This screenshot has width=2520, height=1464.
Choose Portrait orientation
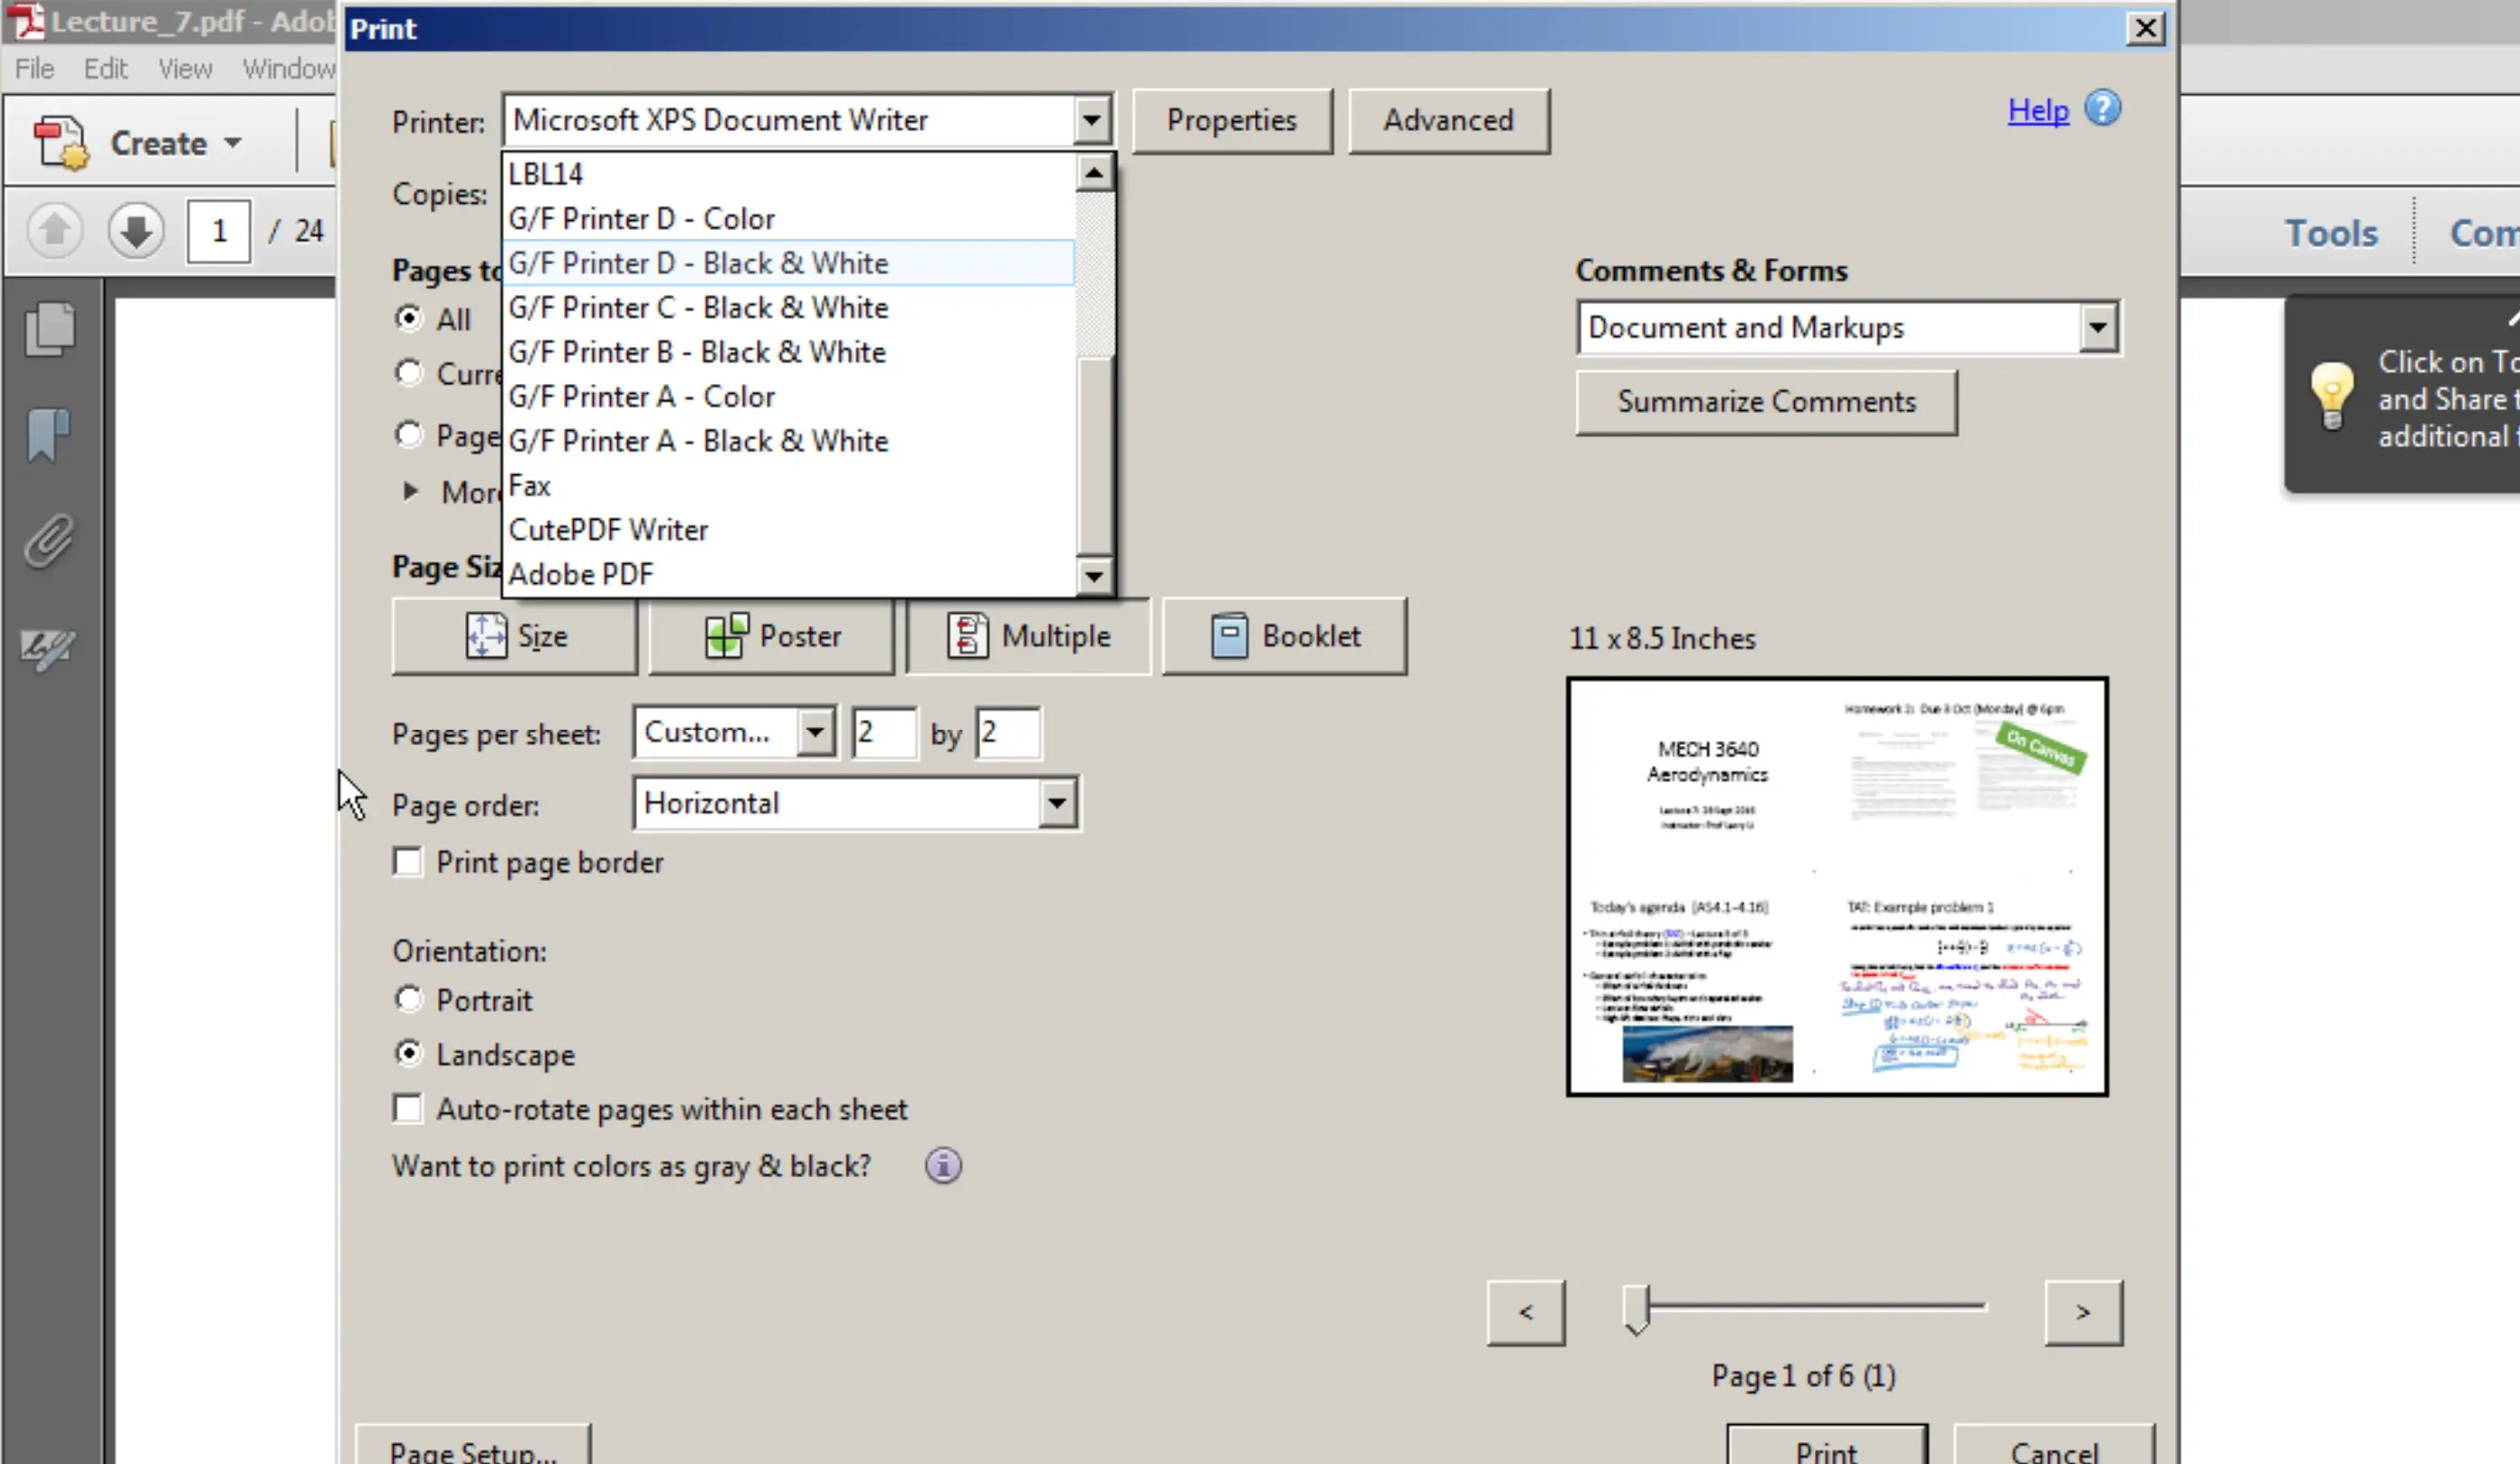point(408,998)
